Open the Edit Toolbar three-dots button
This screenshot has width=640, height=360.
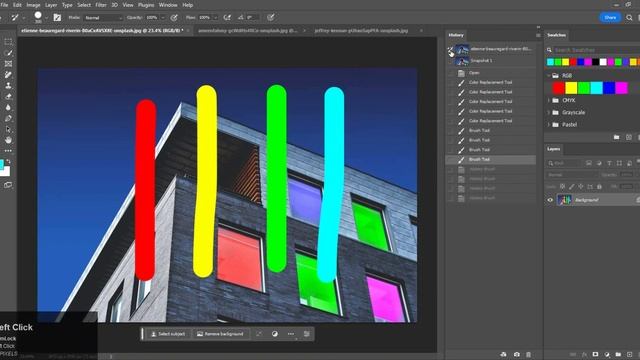click(8, 151)
